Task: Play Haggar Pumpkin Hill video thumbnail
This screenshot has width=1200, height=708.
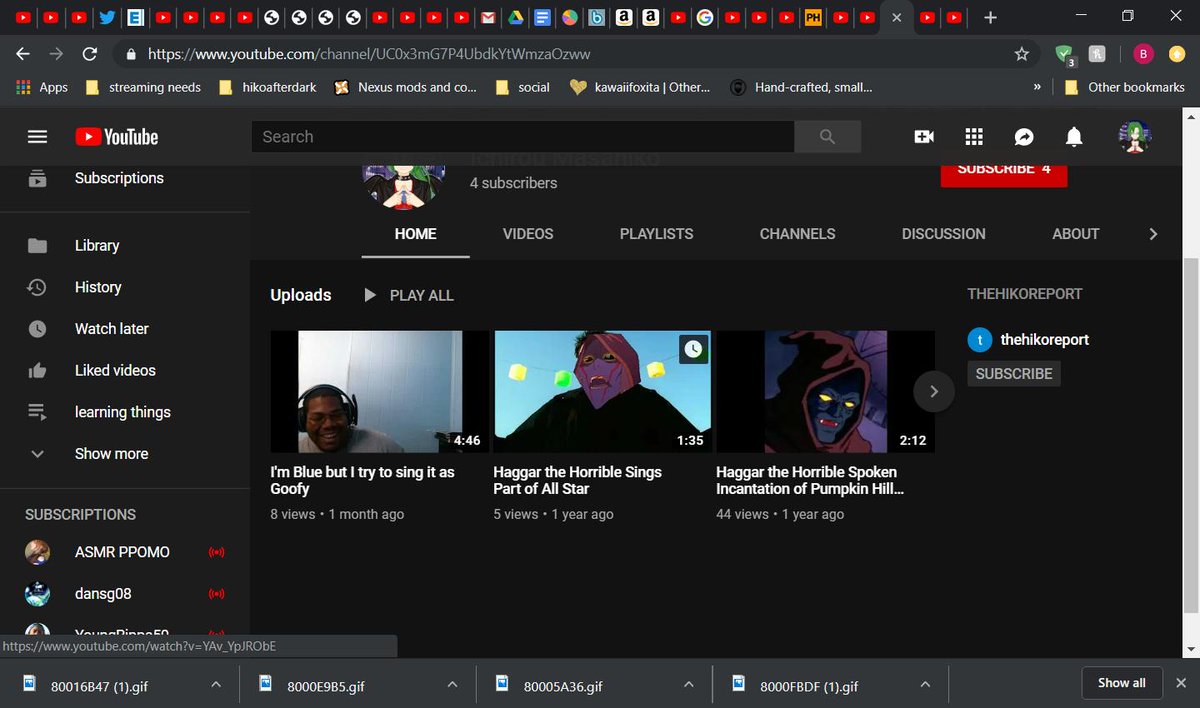Action: (x=825, y=392)
